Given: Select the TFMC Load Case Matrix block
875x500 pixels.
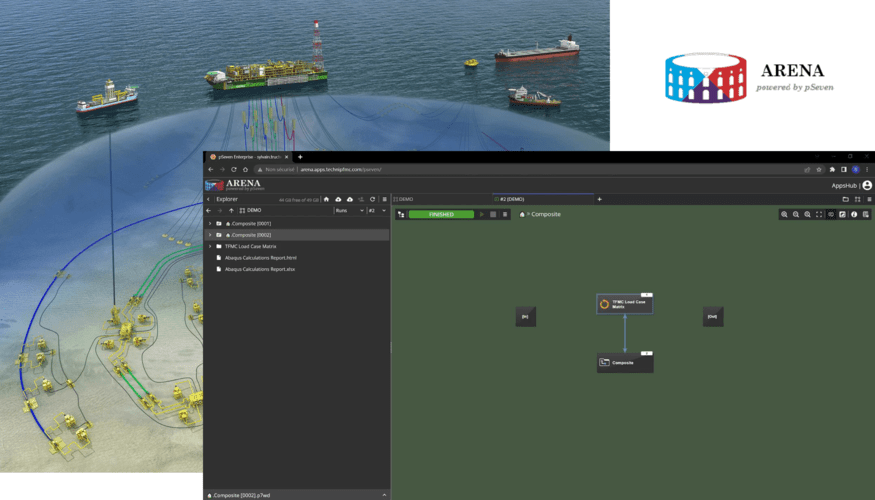Looking at the screenshot, I should pos(624,304).
